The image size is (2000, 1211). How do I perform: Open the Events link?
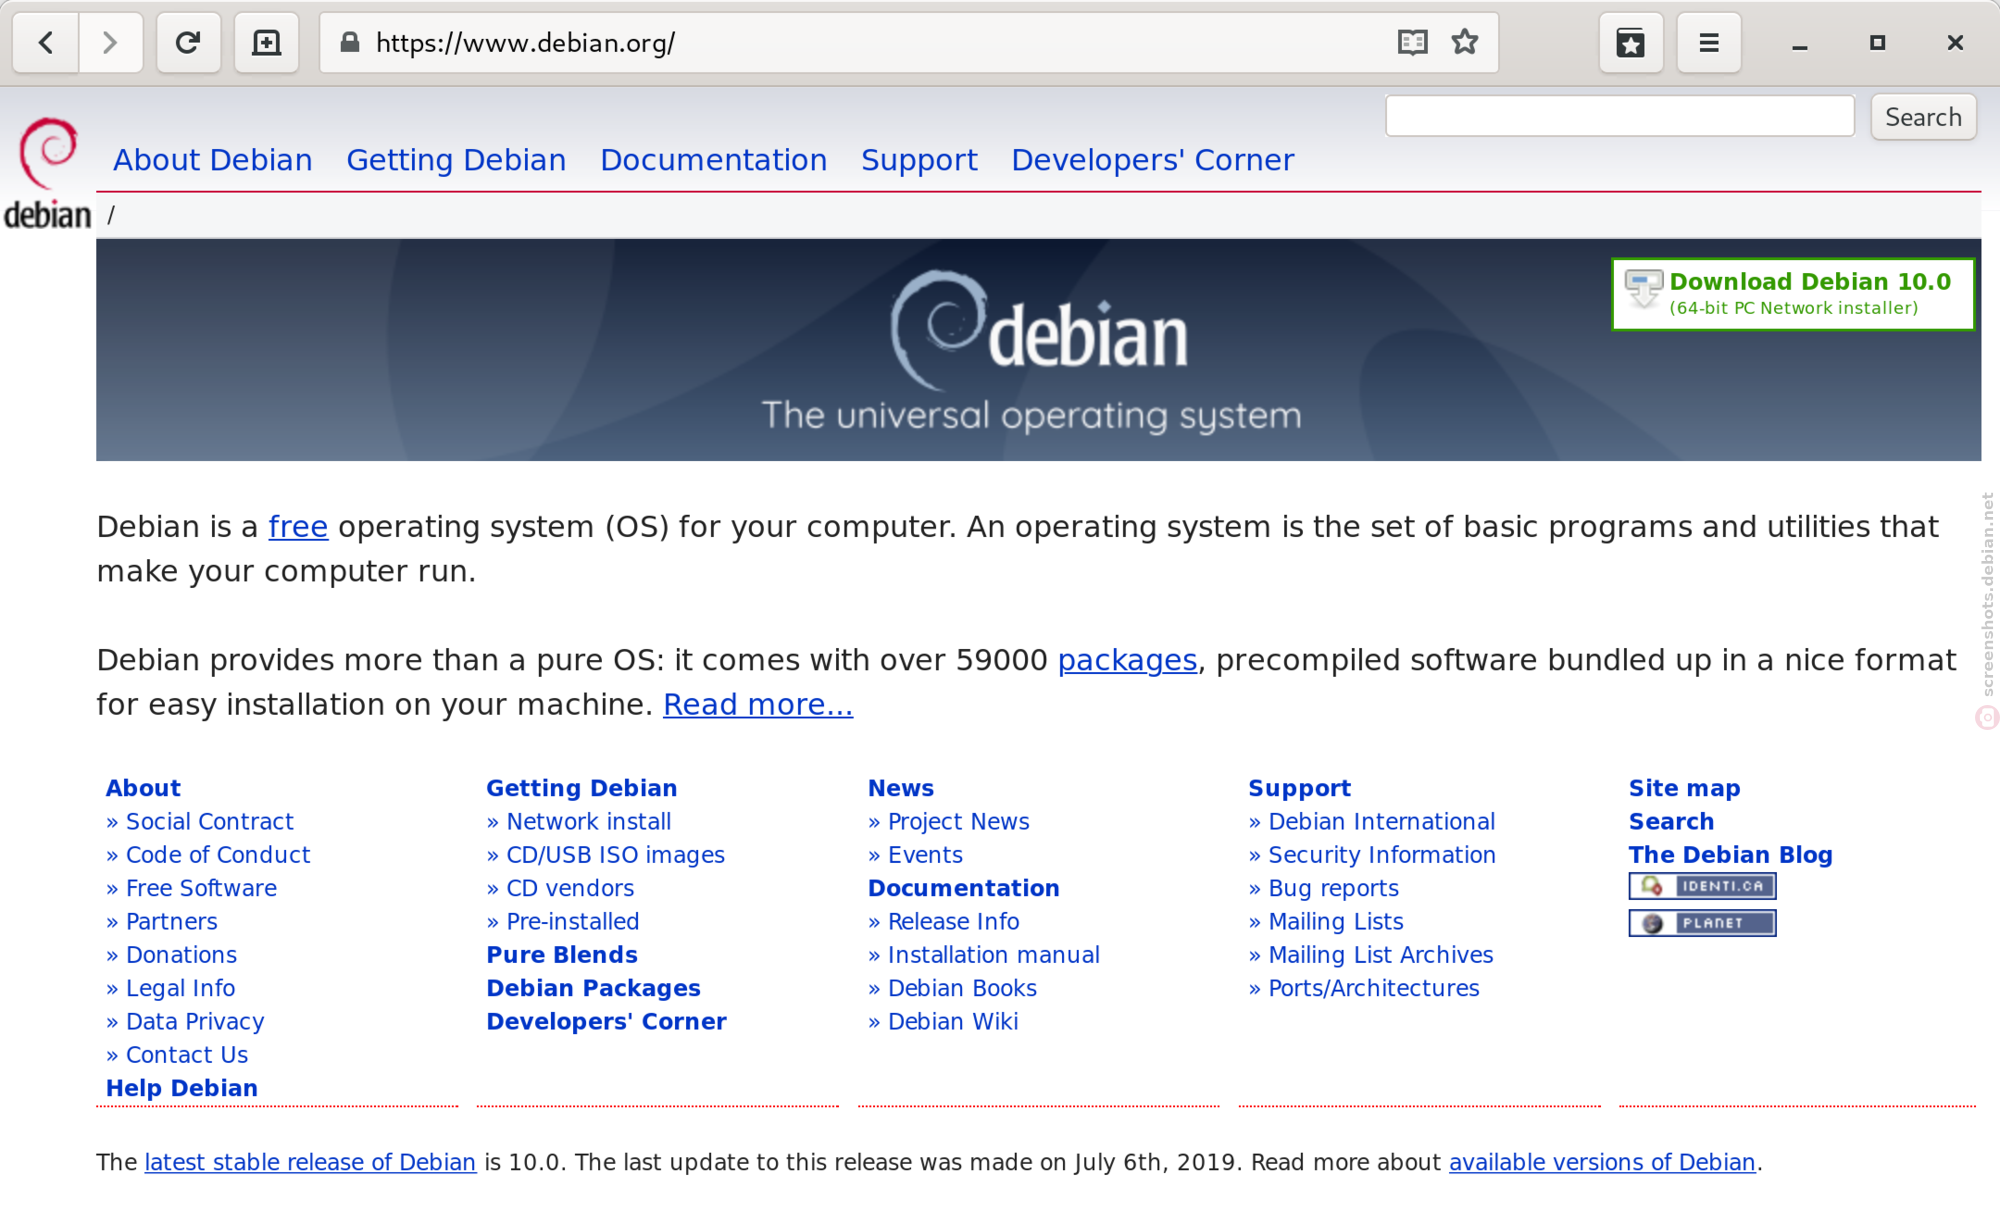click(925, 855)
